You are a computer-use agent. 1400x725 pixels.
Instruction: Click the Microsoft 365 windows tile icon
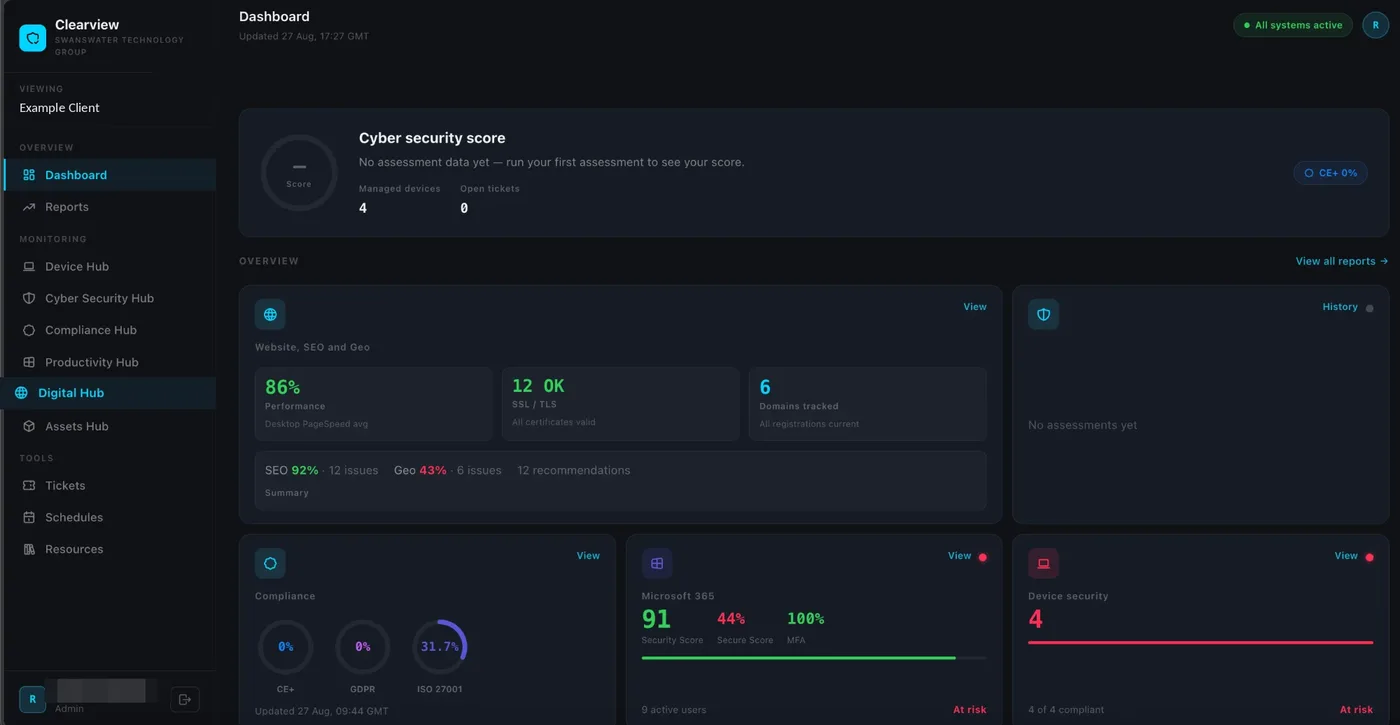[657, 563]
